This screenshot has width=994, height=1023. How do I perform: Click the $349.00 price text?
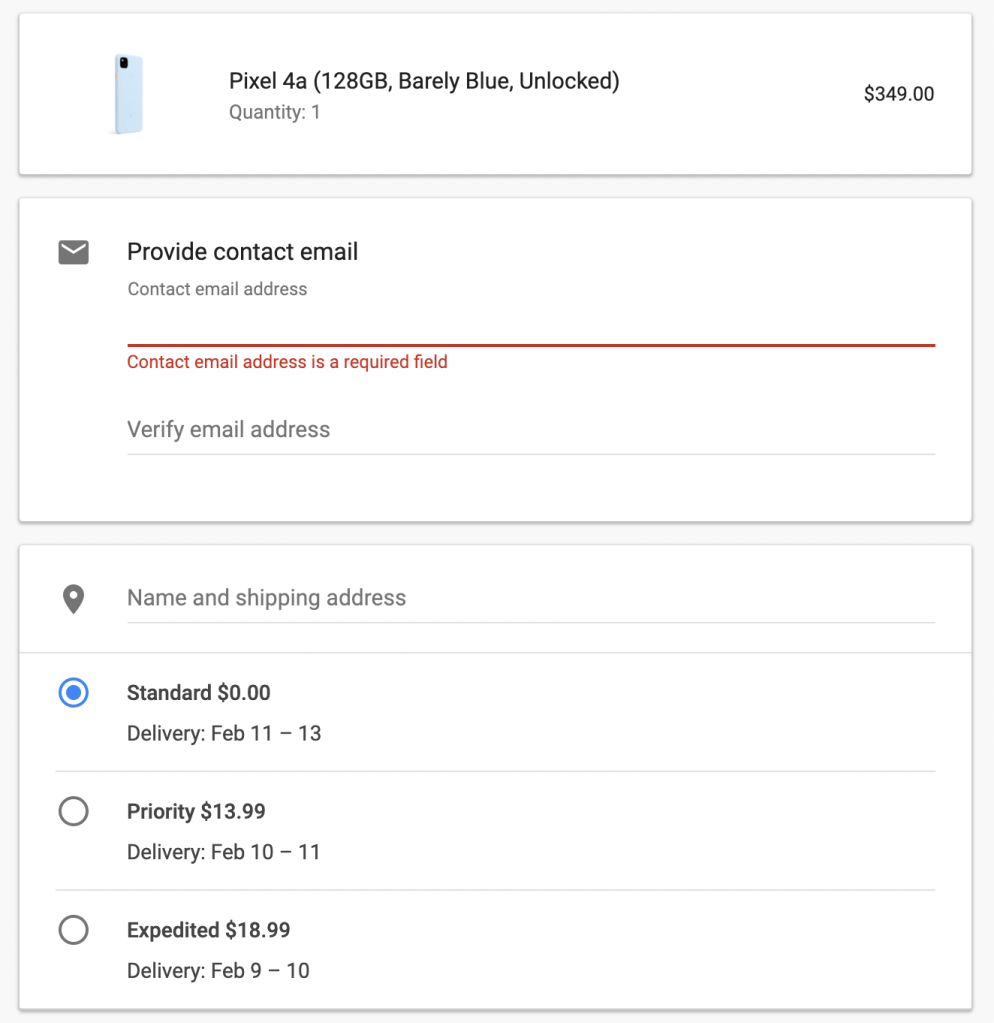[899, 94]
